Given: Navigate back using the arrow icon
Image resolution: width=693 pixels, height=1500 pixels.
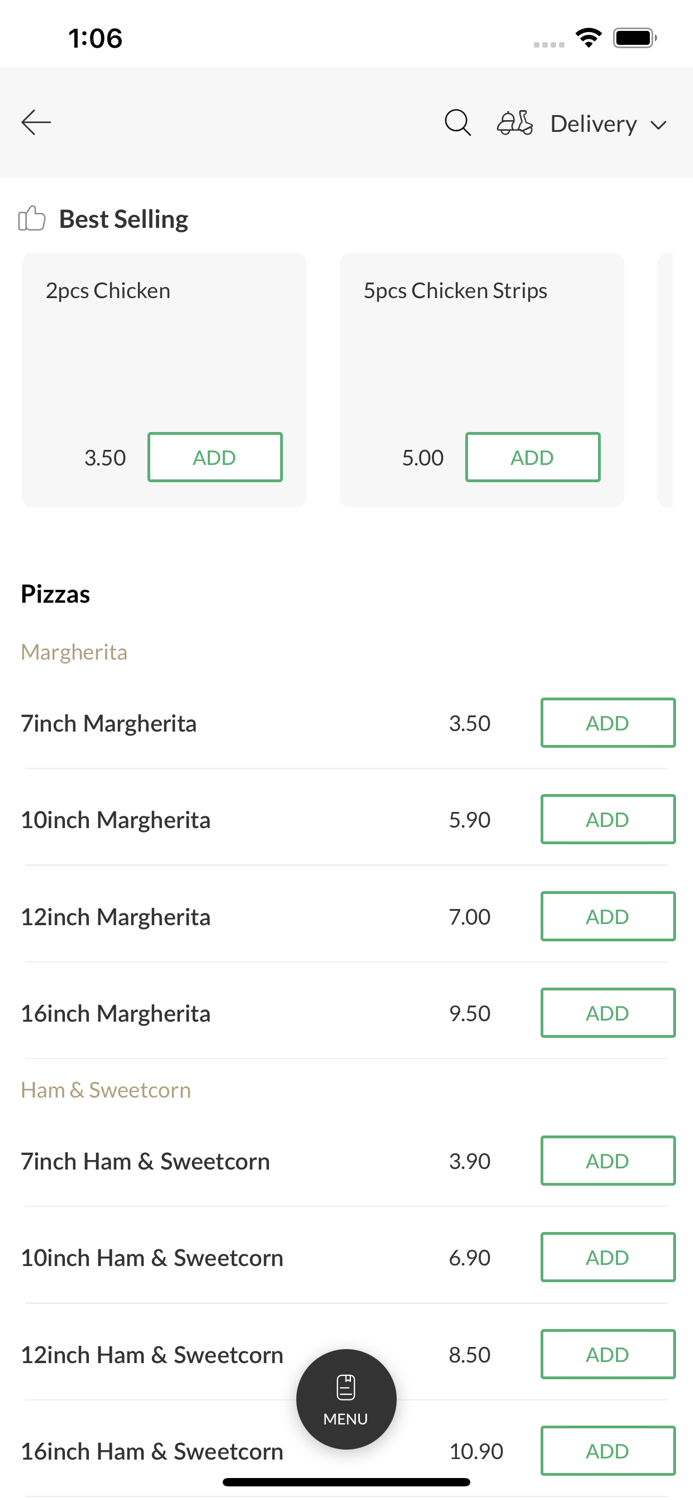Looking at the screenshot, I should pos(36,122).
